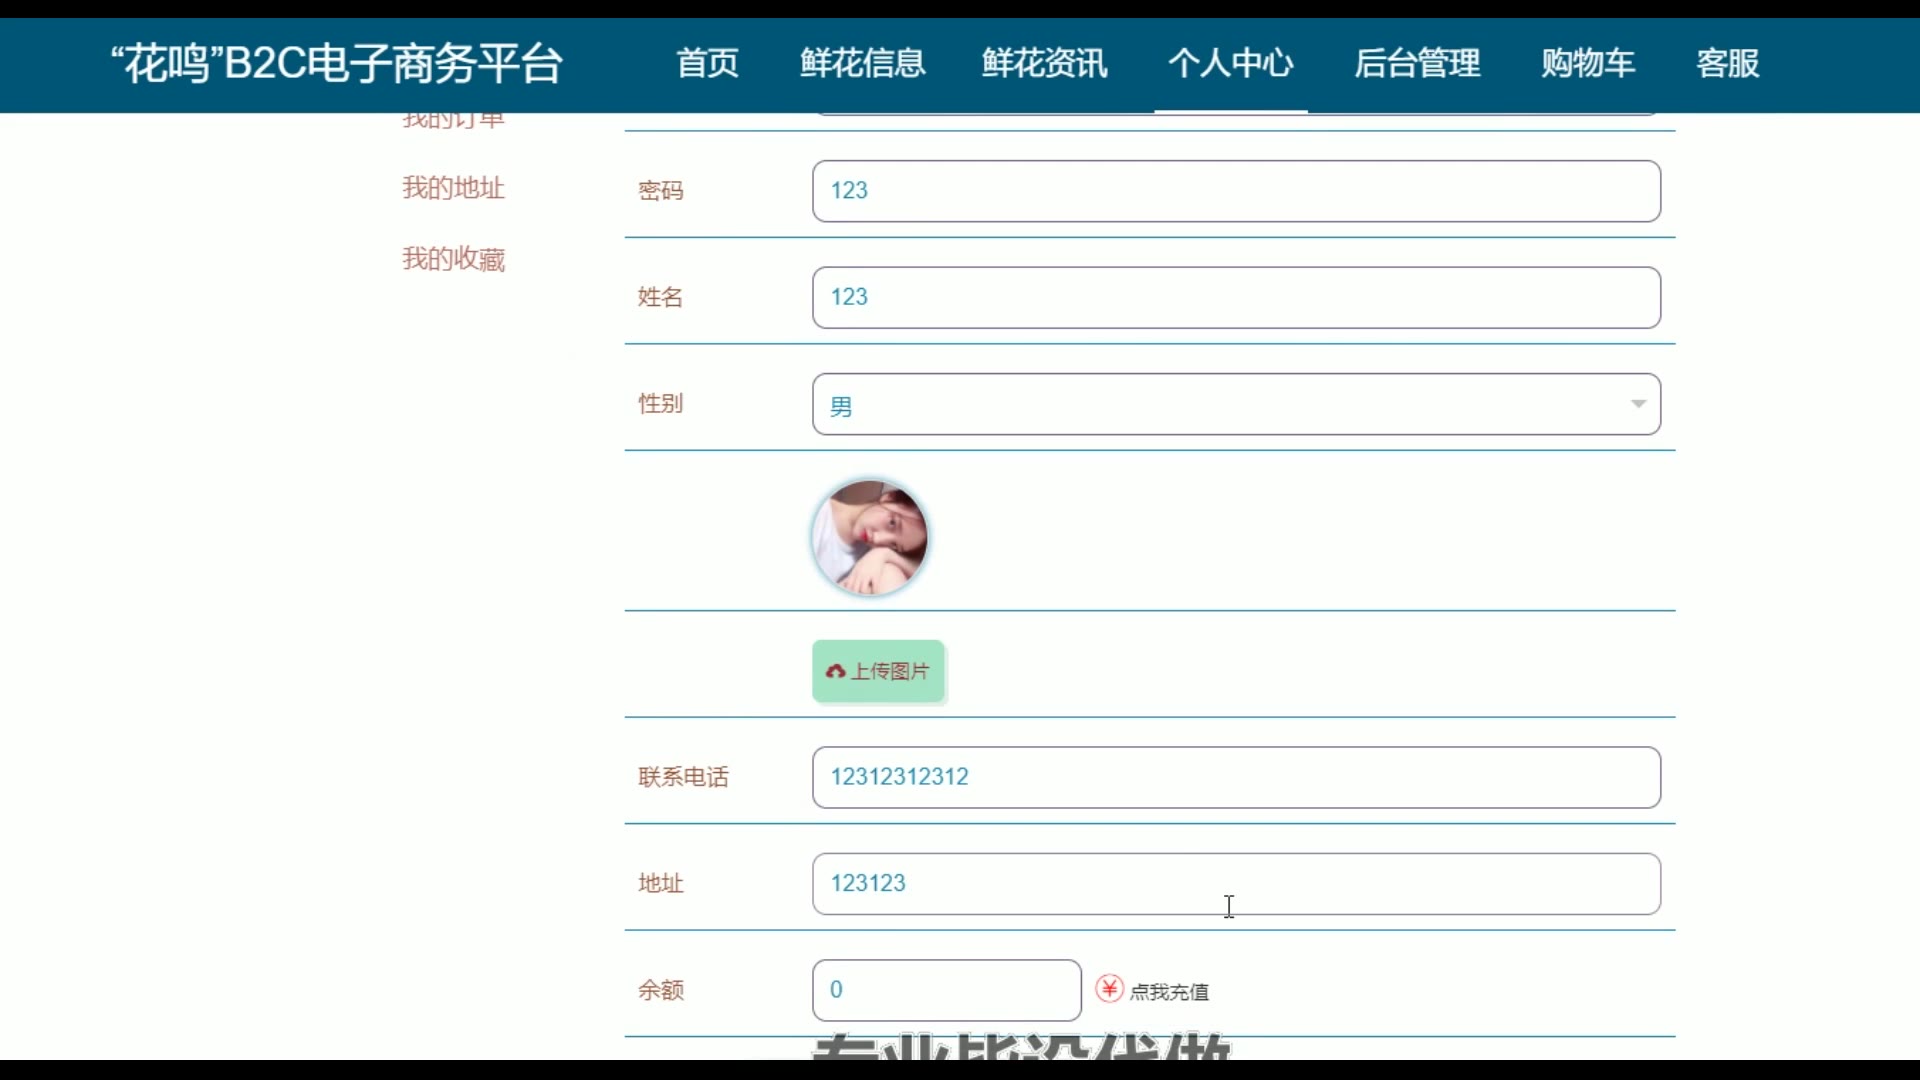This screenshot has width=1920, height=1080.
Task: Click 客服 in the header
Action: (1727, 63)
